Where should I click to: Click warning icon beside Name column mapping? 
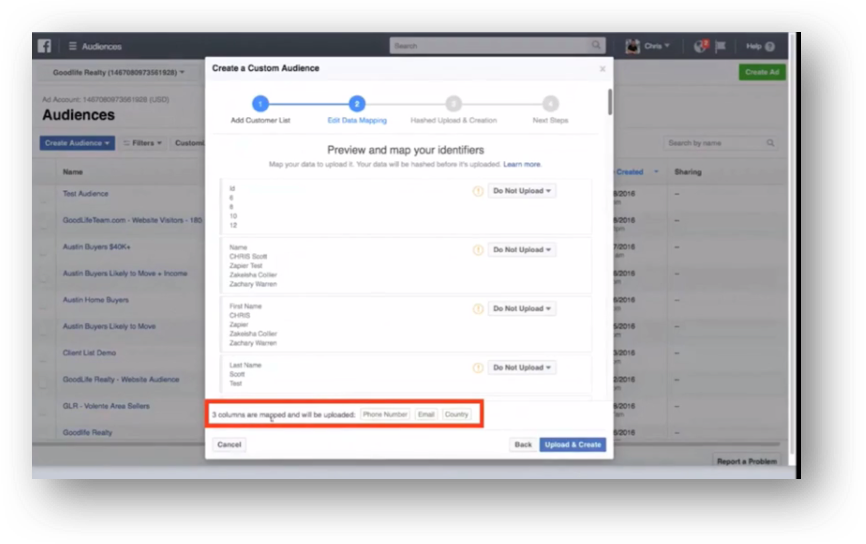point(478,250)
